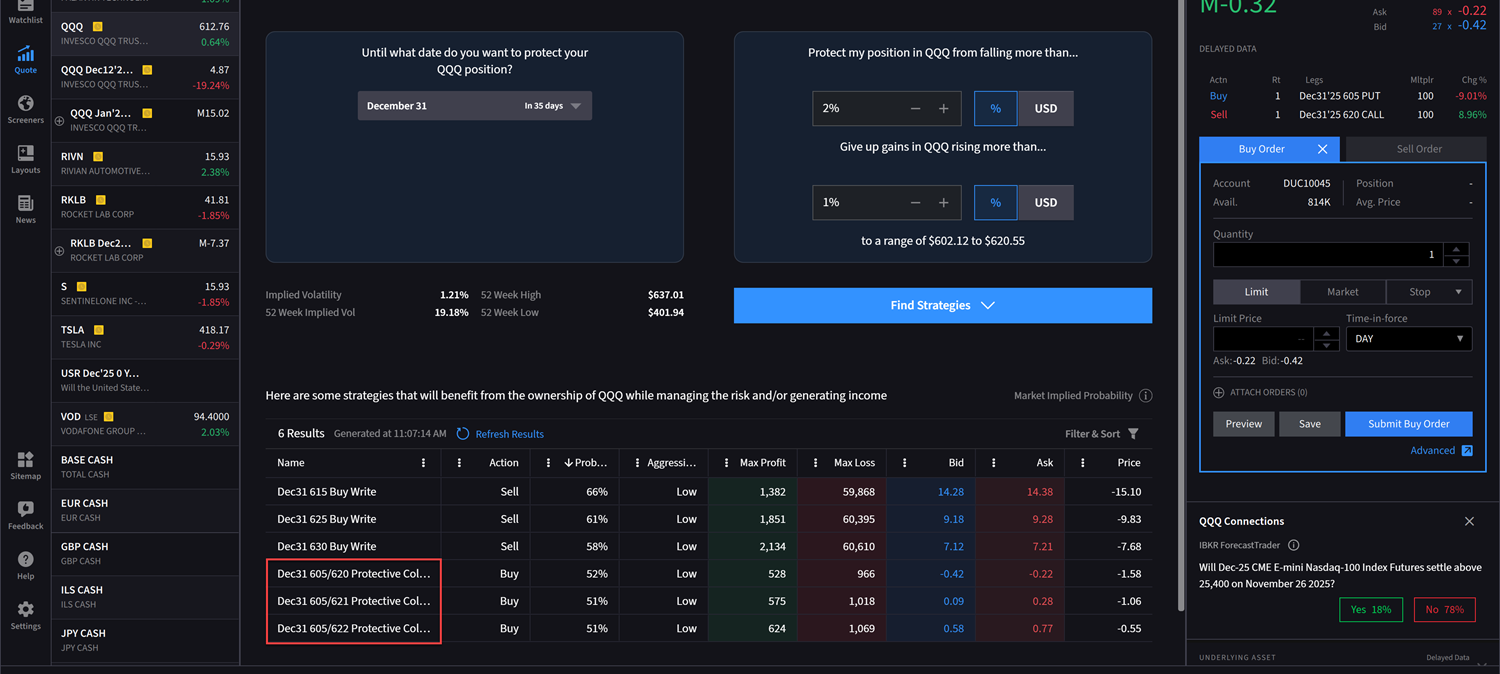Select Market order type
Viewport: 1500px width, 674px height.
[x=1342, y=292]
